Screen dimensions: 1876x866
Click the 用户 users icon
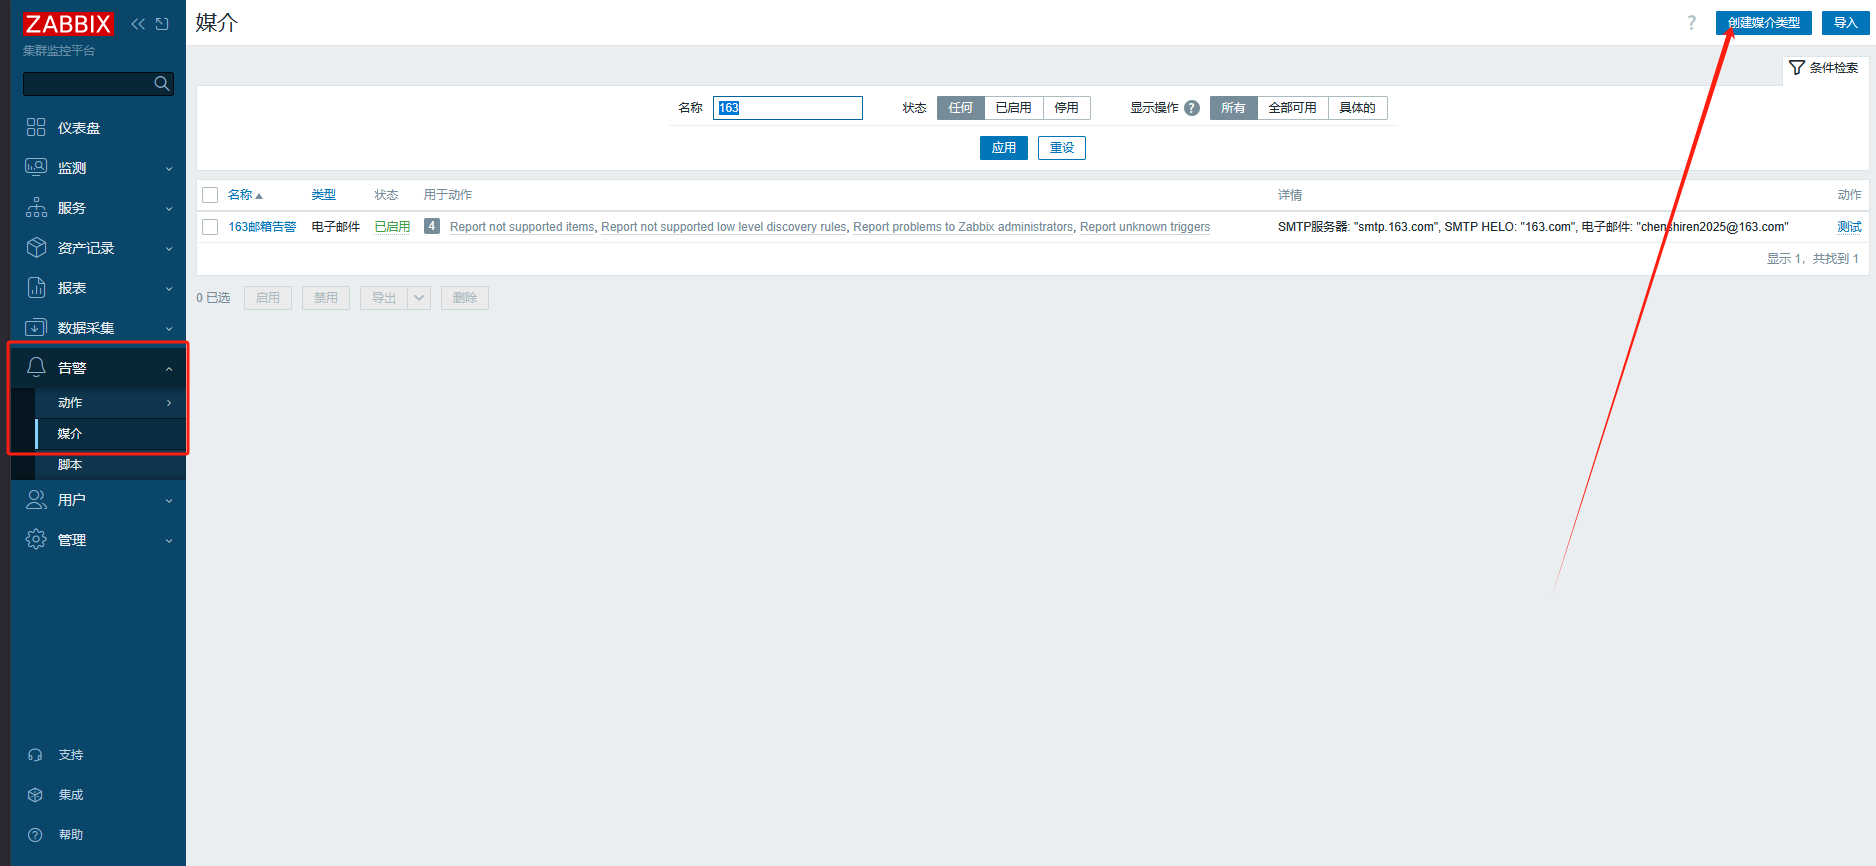(36, 499)
